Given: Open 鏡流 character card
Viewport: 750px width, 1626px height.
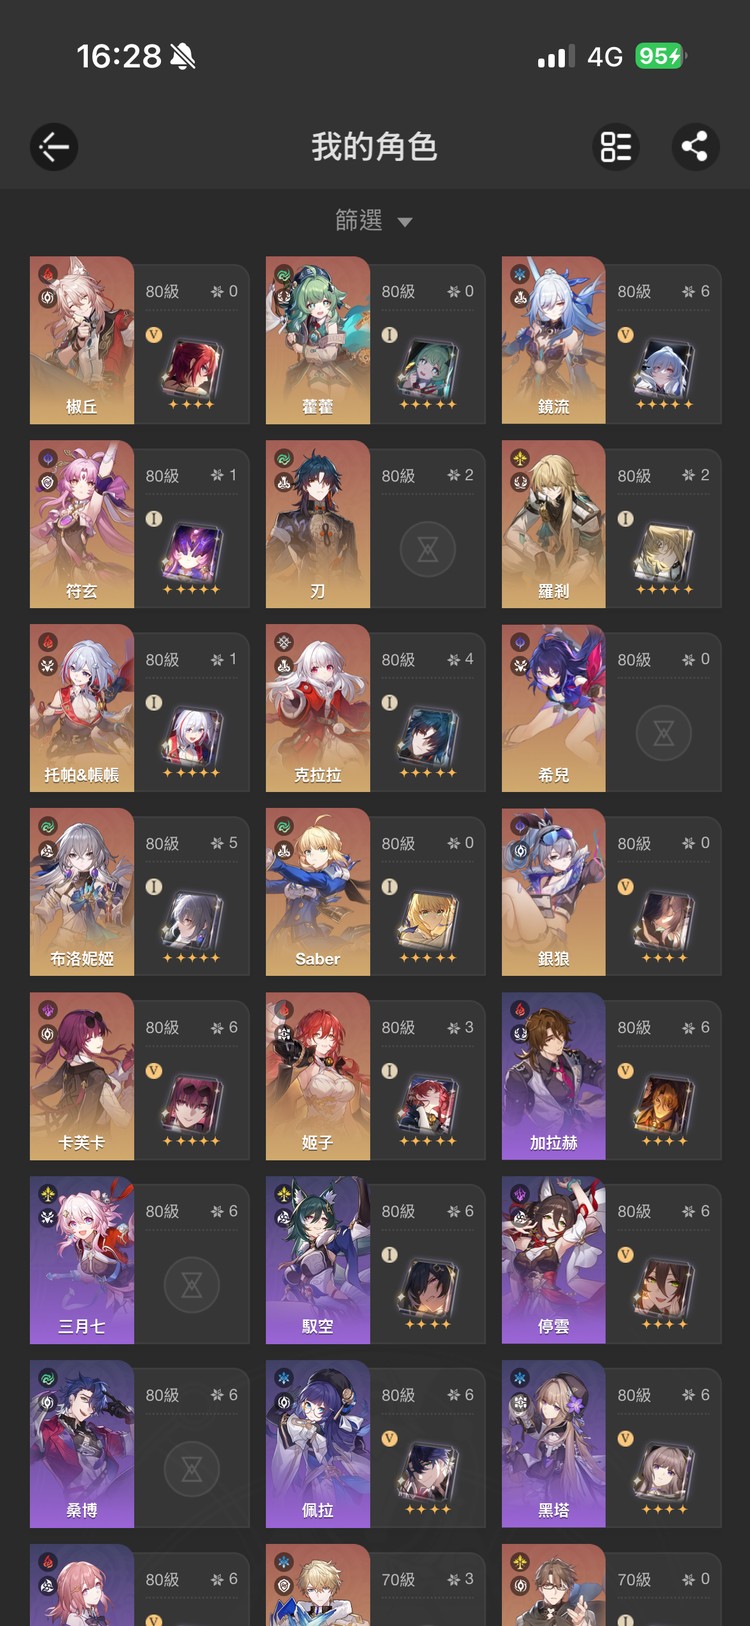Looking at the screenshot, I should coord(611,340).
